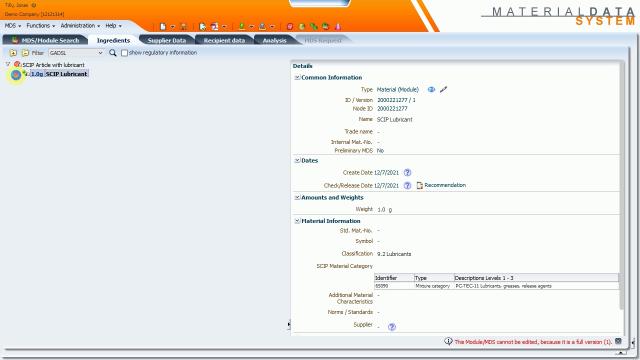Click the Mixture category cell
Image resolution: width=640 pixels, height=360 pixels.
coord(433,286)
